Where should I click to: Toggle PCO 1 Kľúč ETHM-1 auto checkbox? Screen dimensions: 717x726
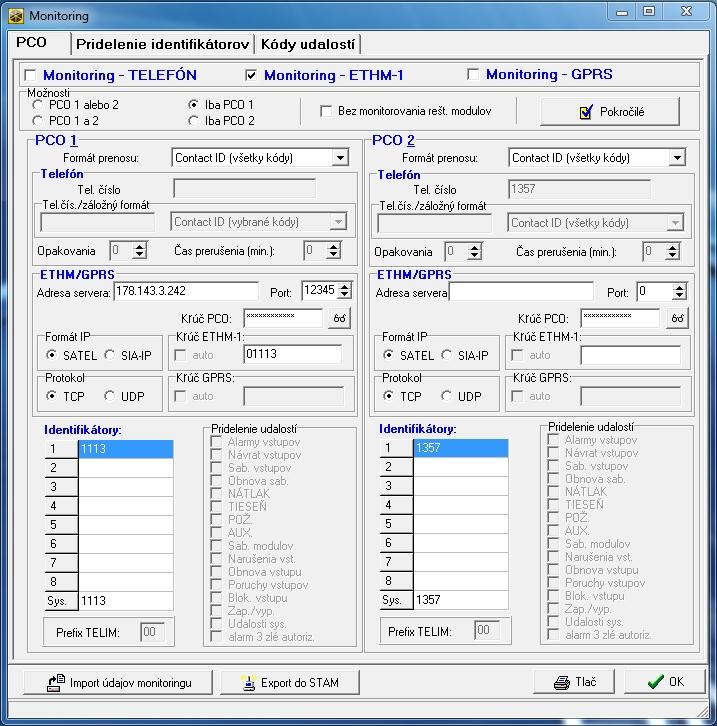pos(180,356)
